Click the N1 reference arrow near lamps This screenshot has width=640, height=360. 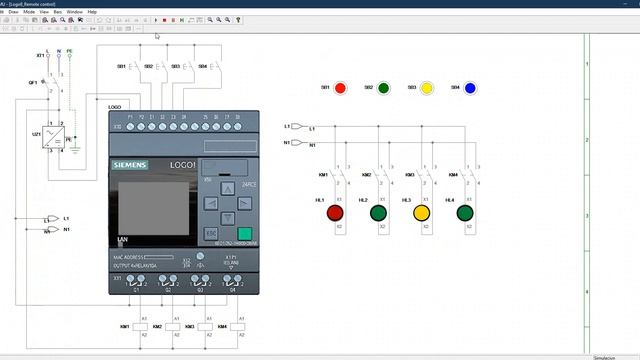pos(297,142)
